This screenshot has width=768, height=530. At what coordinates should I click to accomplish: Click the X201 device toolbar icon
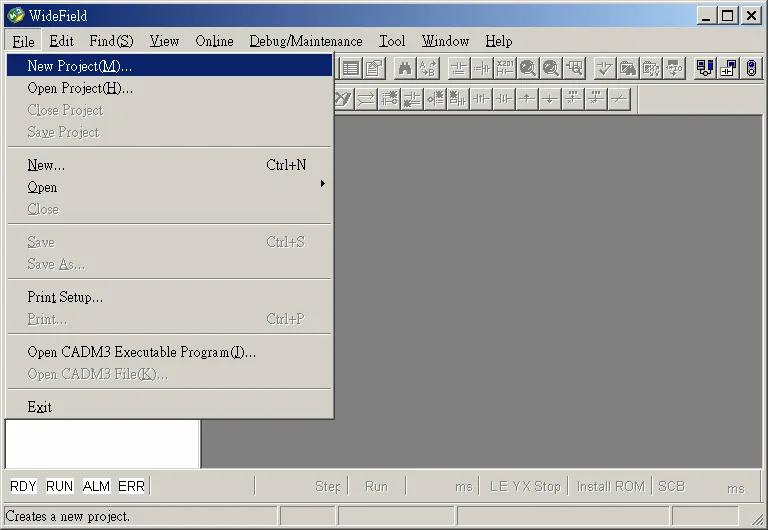tap(504, 69)
